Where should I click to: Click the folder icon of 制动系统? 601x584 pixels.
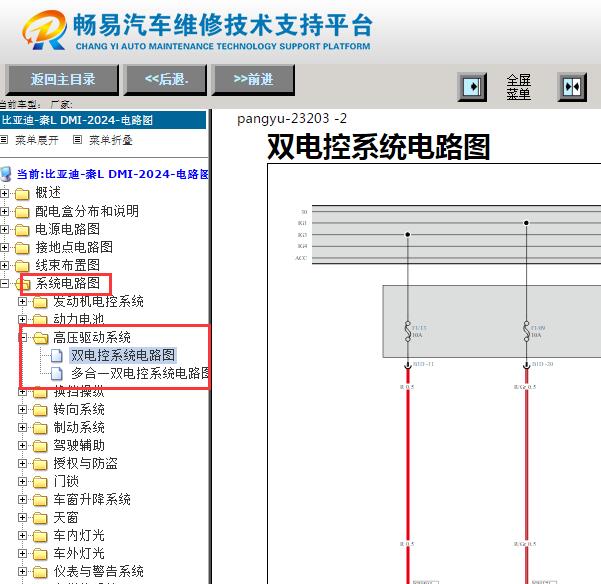[x=40, y=428]
